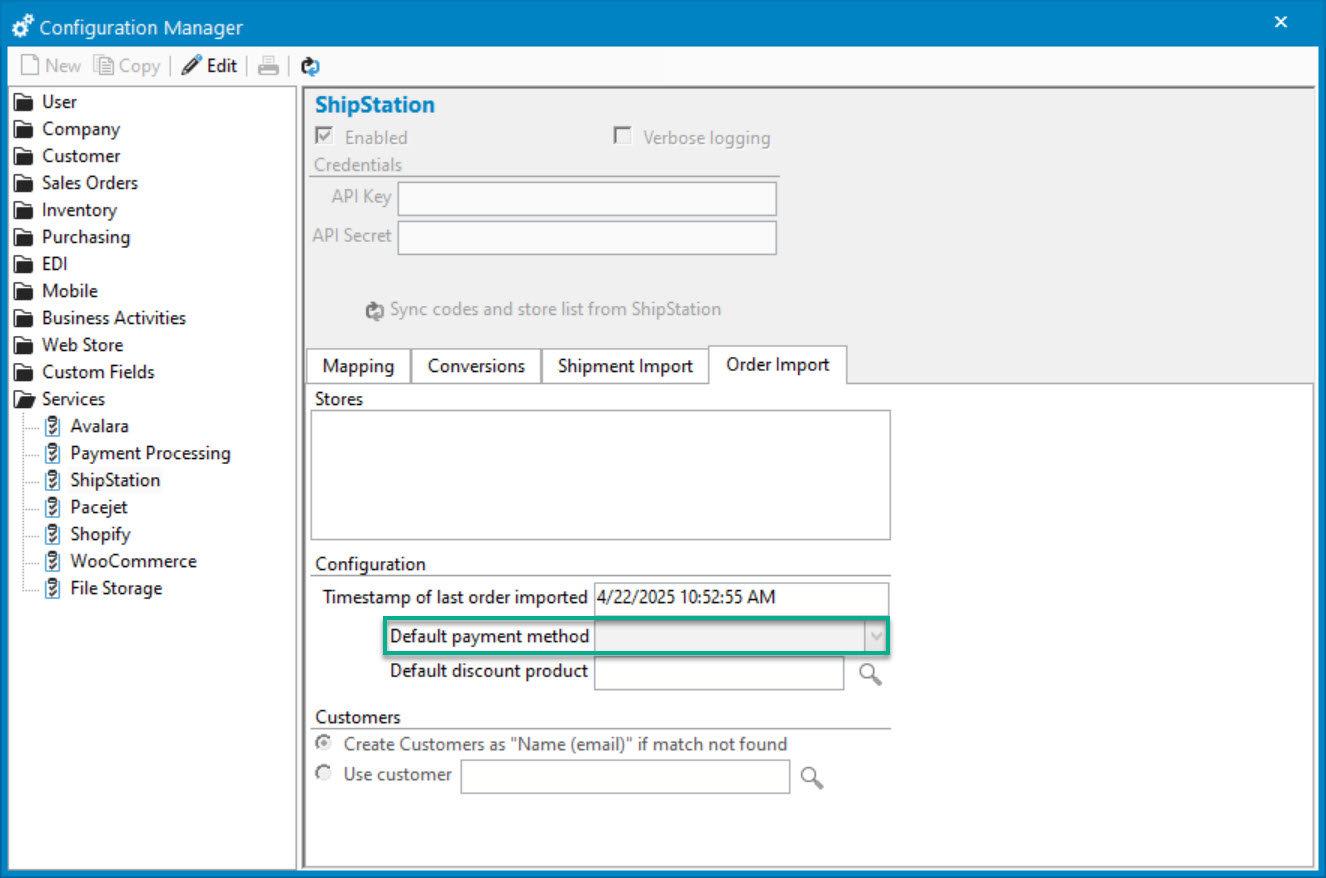Click Sync codes and store list link
This screenshot has height=878, width=1326.
point(555,309)
